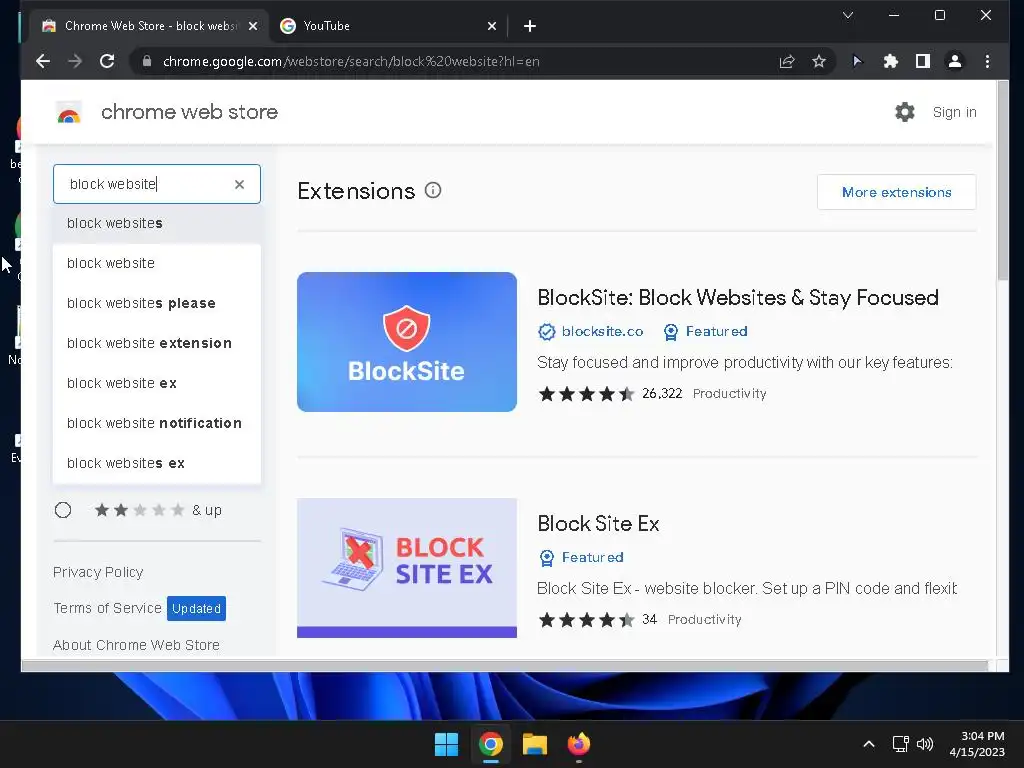The width and height of the screenshot is (1024, 768).
Task: Click the info icon next to Extensions
Action: point(433,190)
